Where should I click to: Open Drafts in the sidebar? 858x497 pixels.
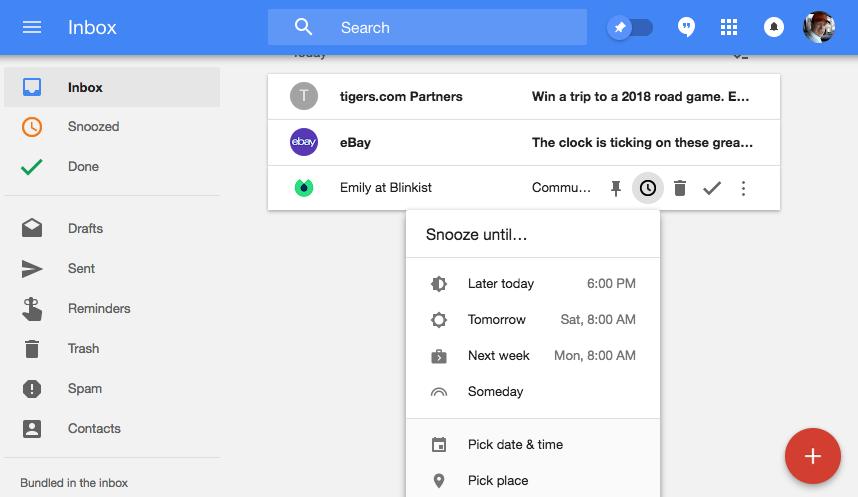click(112, 228)
